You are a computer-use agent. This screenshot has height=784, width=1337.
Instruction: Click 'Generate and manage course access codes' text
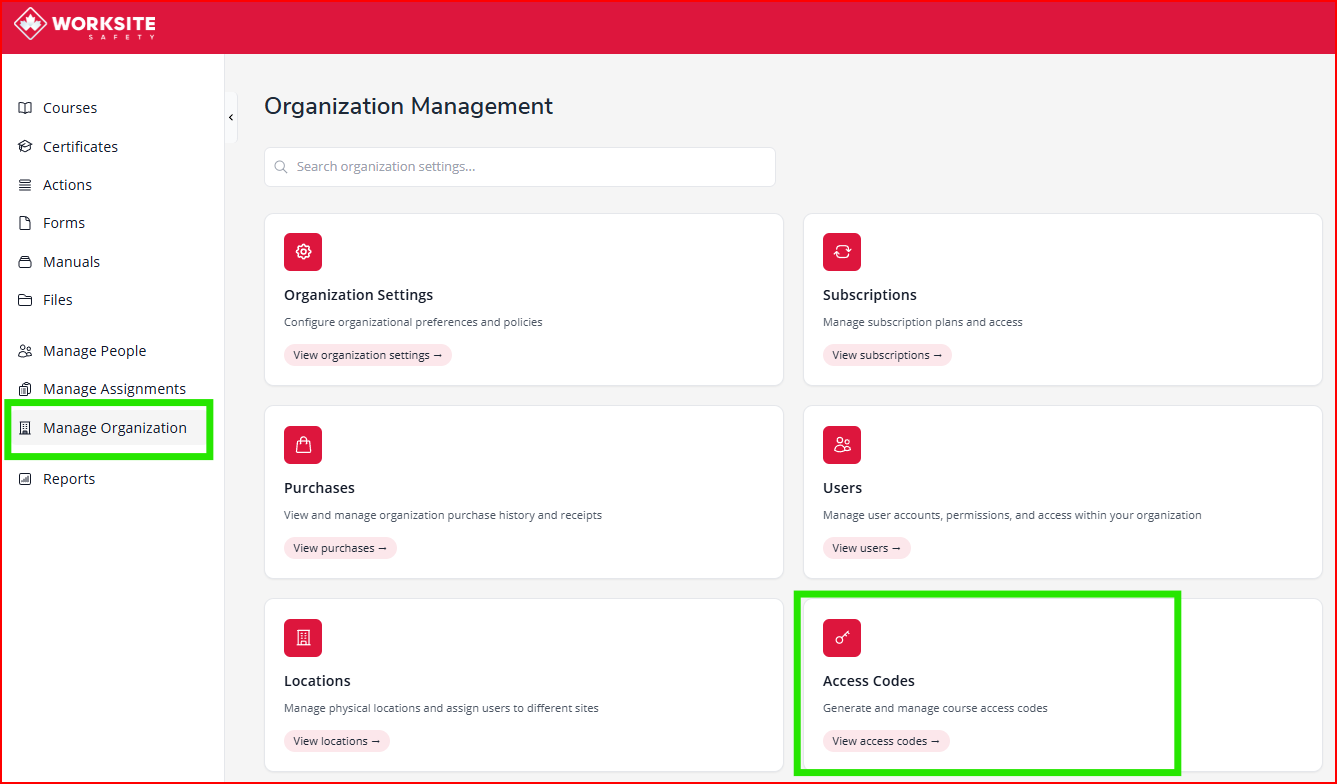(x=935, y=708)
